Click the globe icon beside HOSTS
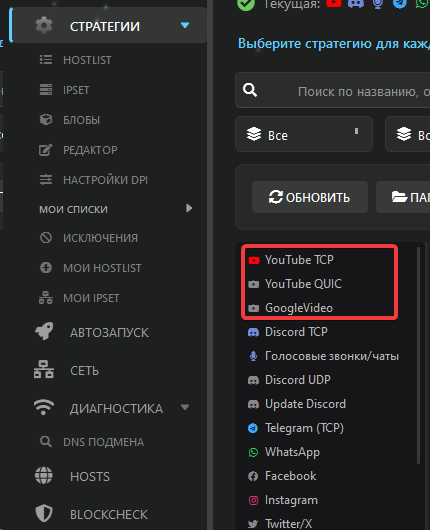430x530 pixels. tap(44, 476)
